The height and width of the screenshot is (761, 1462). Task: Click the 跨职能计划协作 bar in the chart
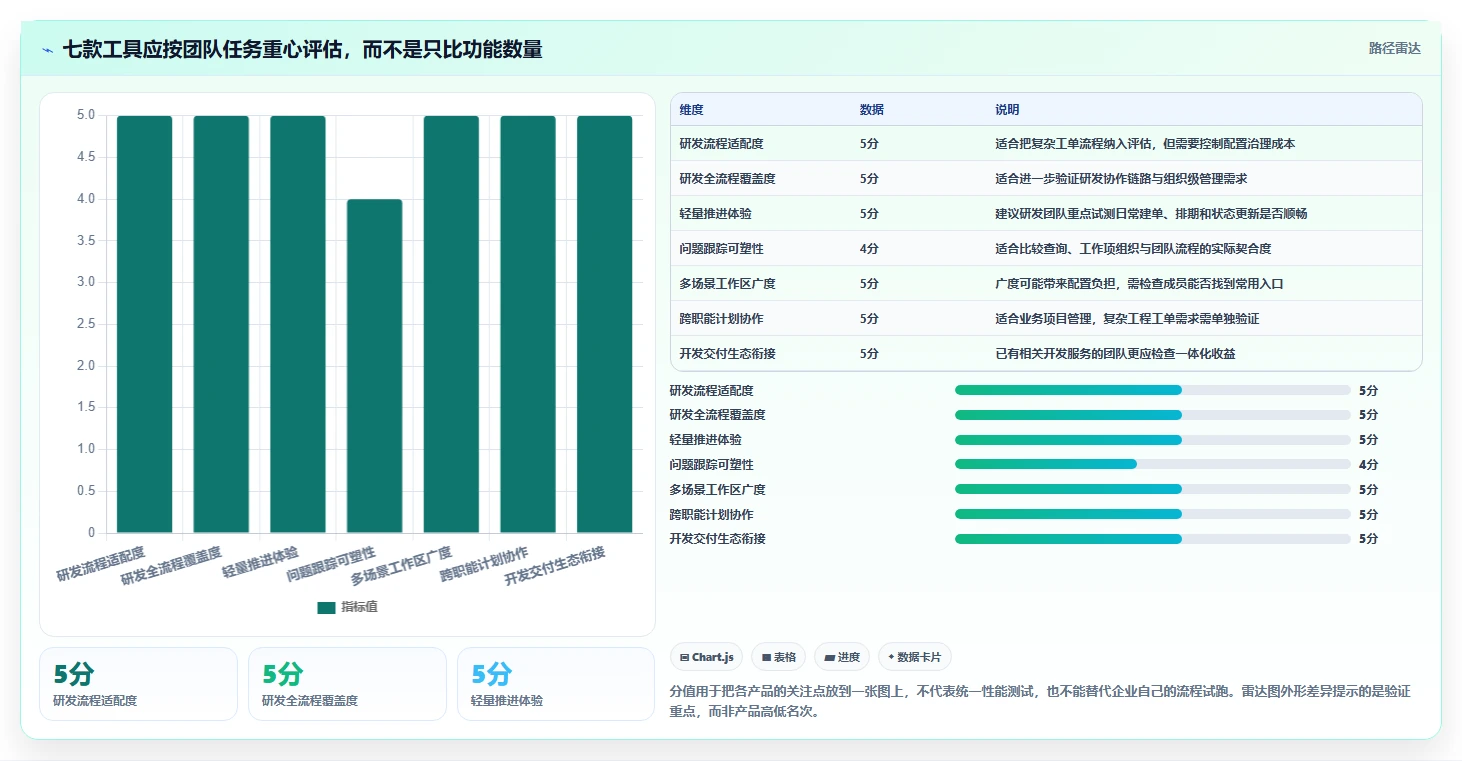click(x=528, y=324)
